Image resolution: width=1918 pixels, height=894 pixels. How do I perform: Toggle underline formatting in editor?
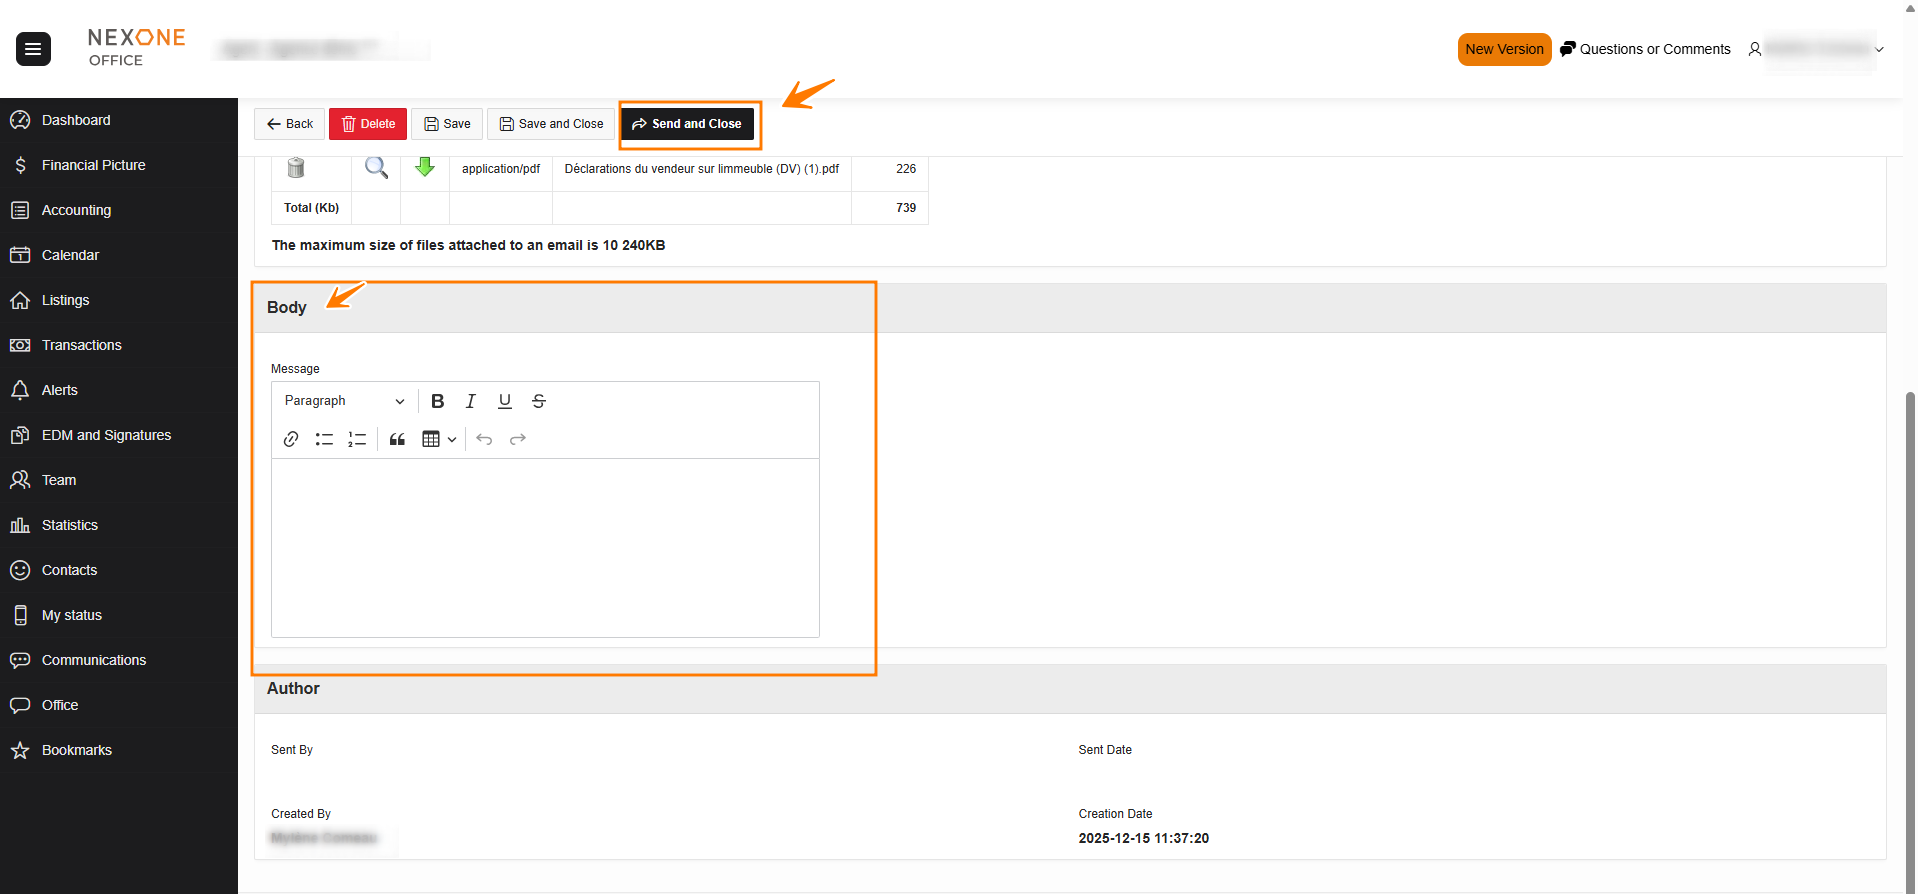[x=505, y=401]
